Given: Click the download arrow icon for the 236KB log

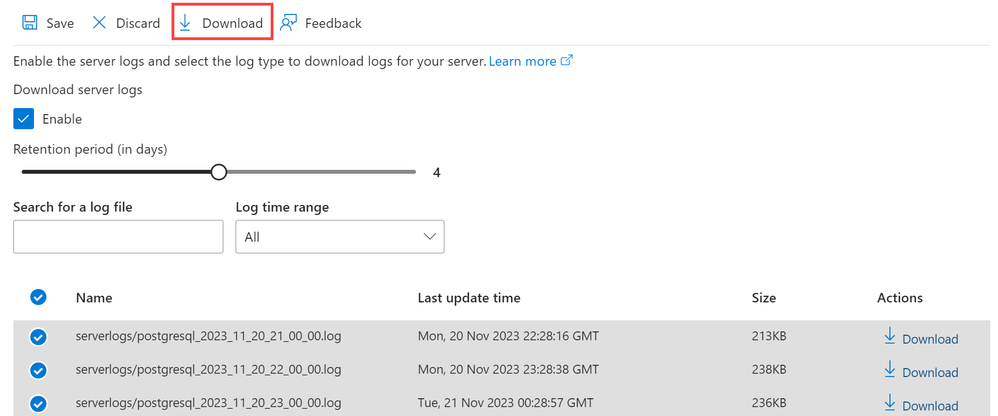Looking at the screenshot, I should [890, 403].
